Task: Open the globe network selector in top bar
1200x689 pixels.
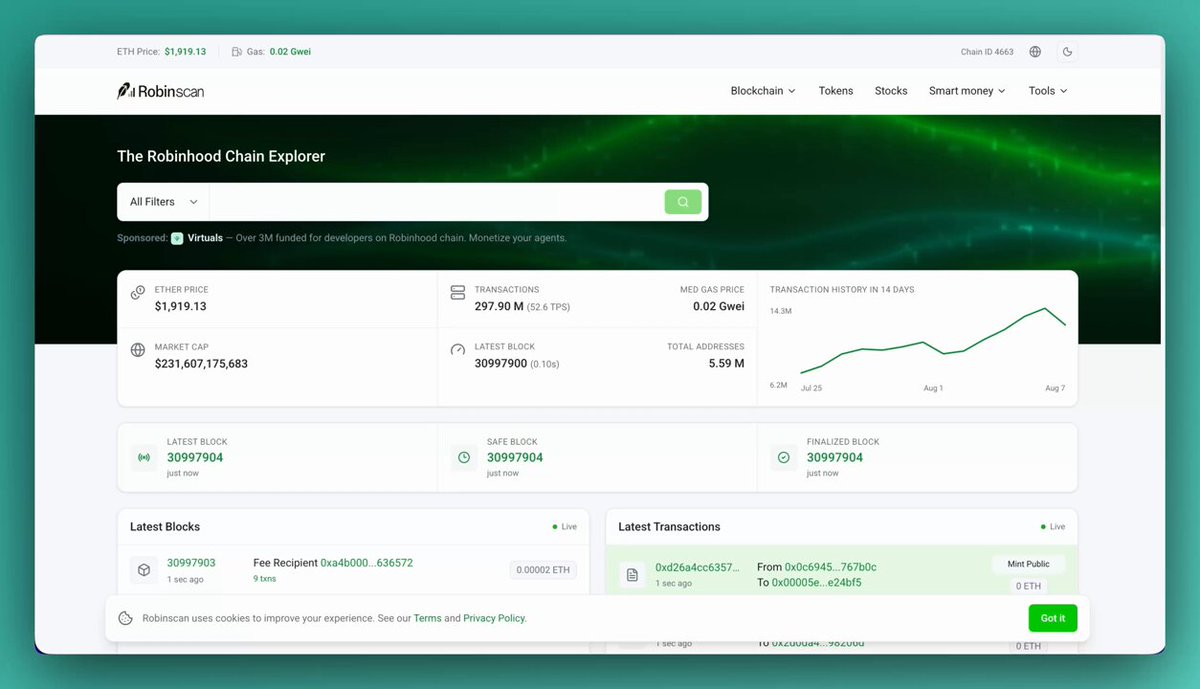Action: 1035,52
